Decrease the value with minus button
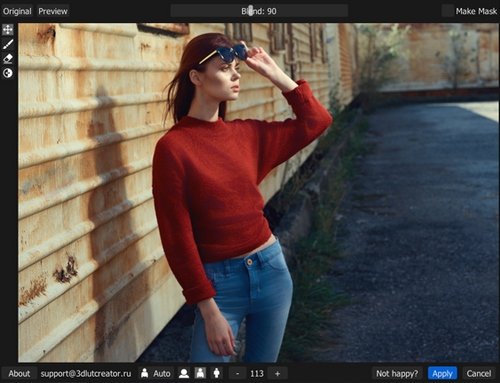This screenshot has width=500, height=383. 237,373
